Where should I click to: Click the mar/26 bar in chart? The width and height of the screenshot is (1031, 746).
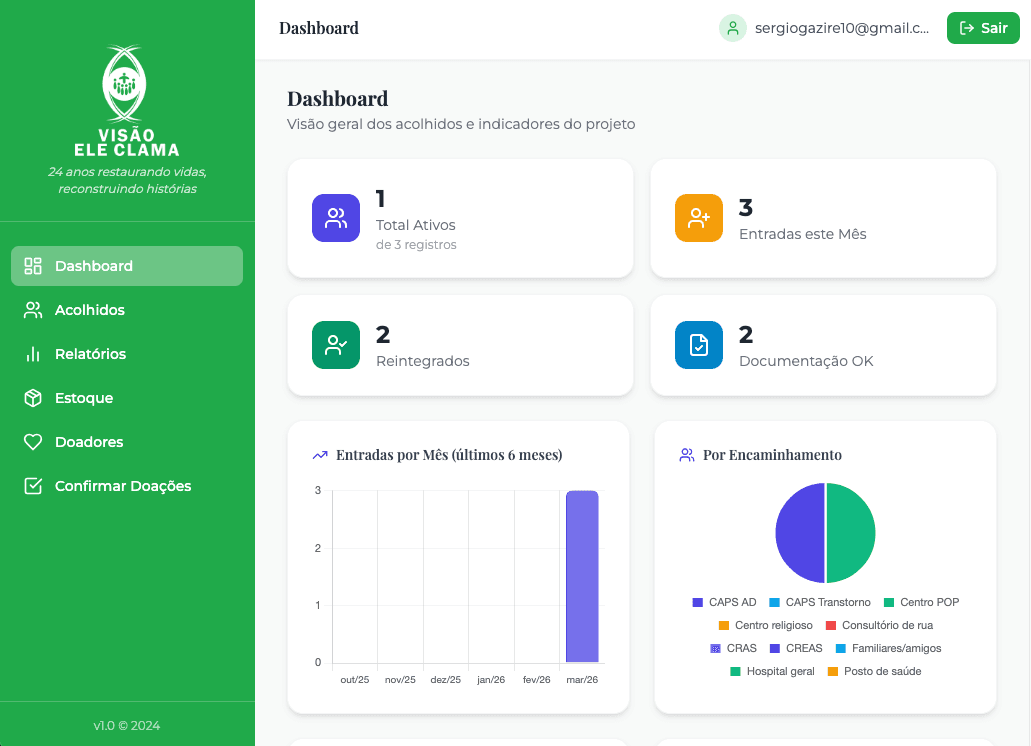(582, 576)
